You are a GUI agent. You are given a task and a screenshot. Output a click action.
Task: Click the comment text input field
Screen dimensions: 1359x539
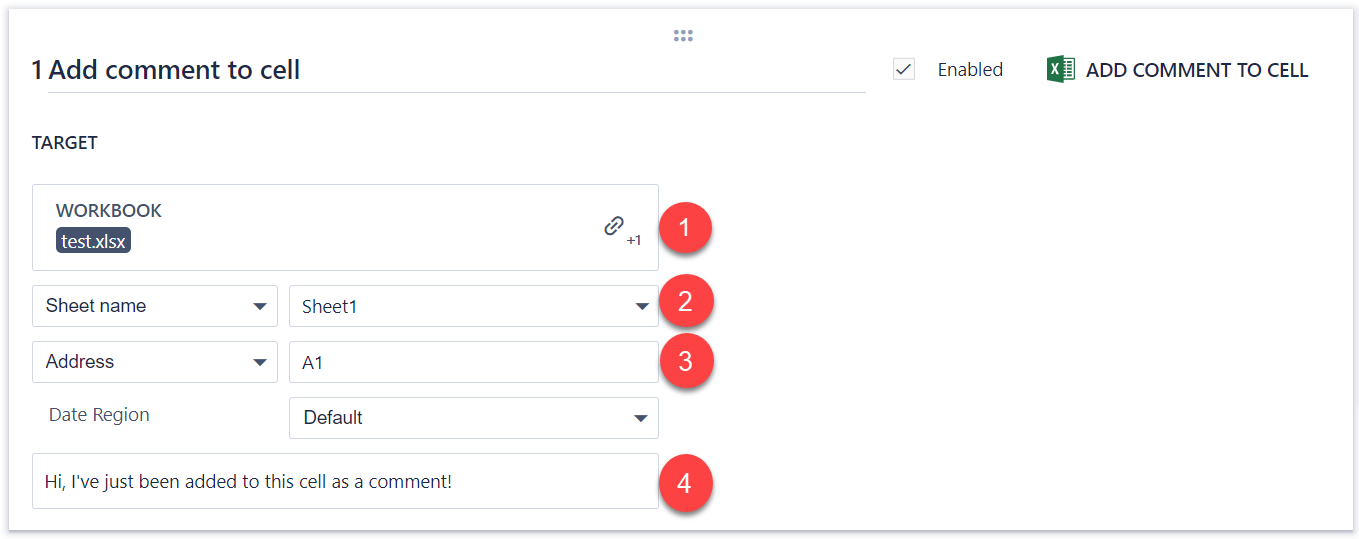pos(345,481)
